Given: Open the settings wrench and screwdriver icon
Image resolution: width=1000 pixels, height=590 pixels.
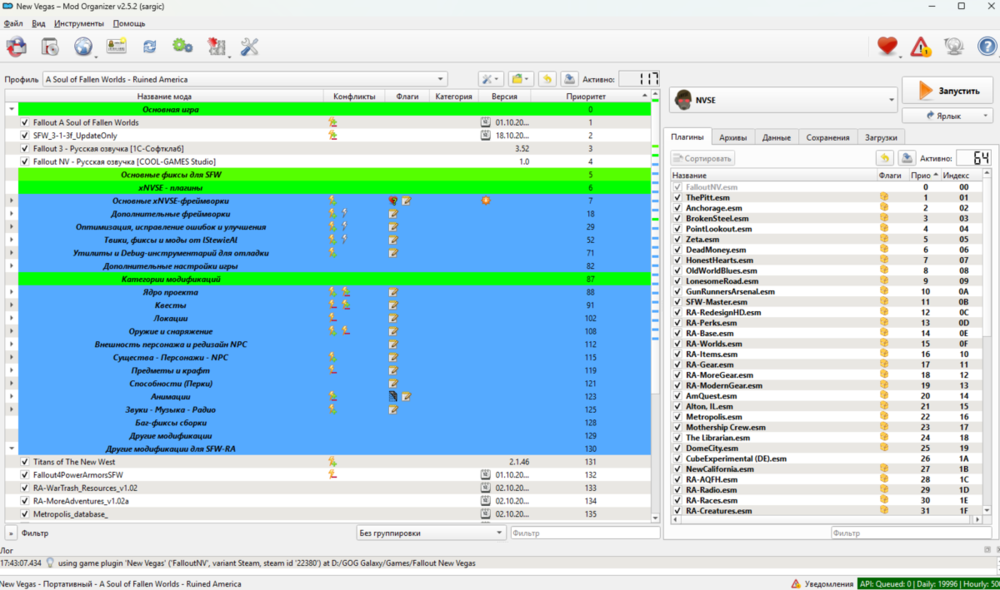Looking at the screenshot, I should click(x=249, y=47).
